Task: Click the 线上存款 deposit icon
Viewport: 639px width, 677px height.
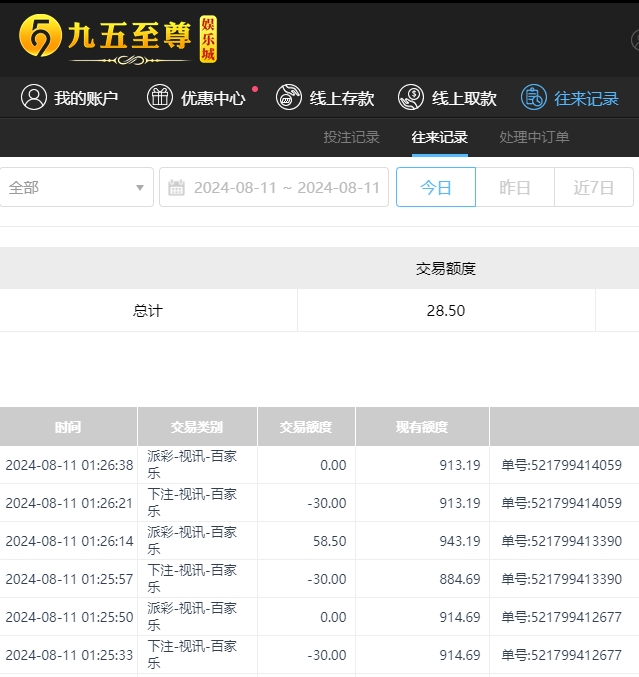Action: click(x=289, y=98)
